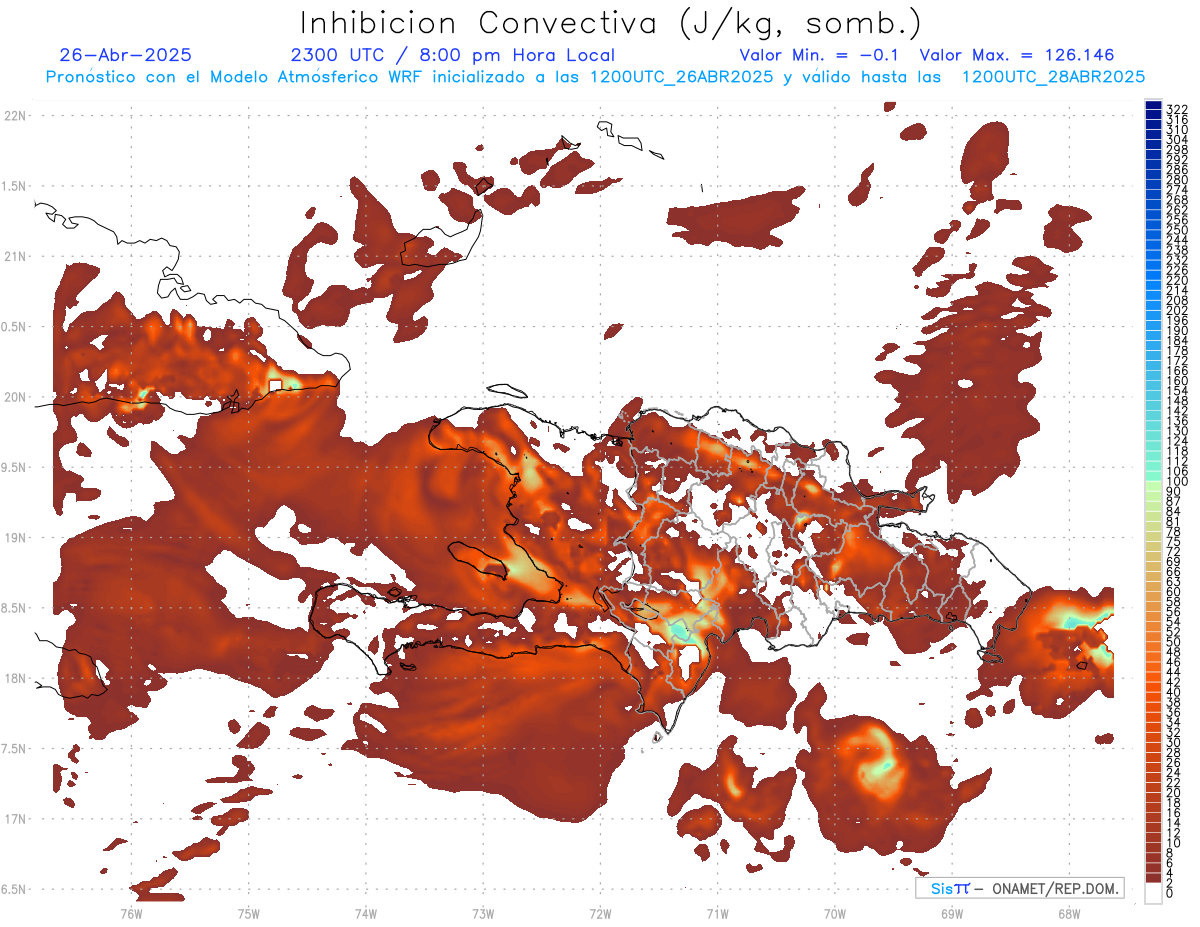This screenshot has height=927, width=1200.
Task: Click the white 0 swatch at color bar bottom
Action: [1154, 892]
